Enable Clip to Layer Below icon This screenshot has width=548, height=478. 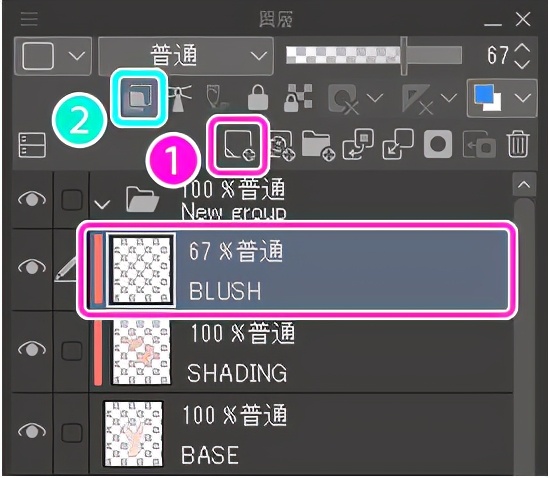pyautogui.click(x=138, y=97)
